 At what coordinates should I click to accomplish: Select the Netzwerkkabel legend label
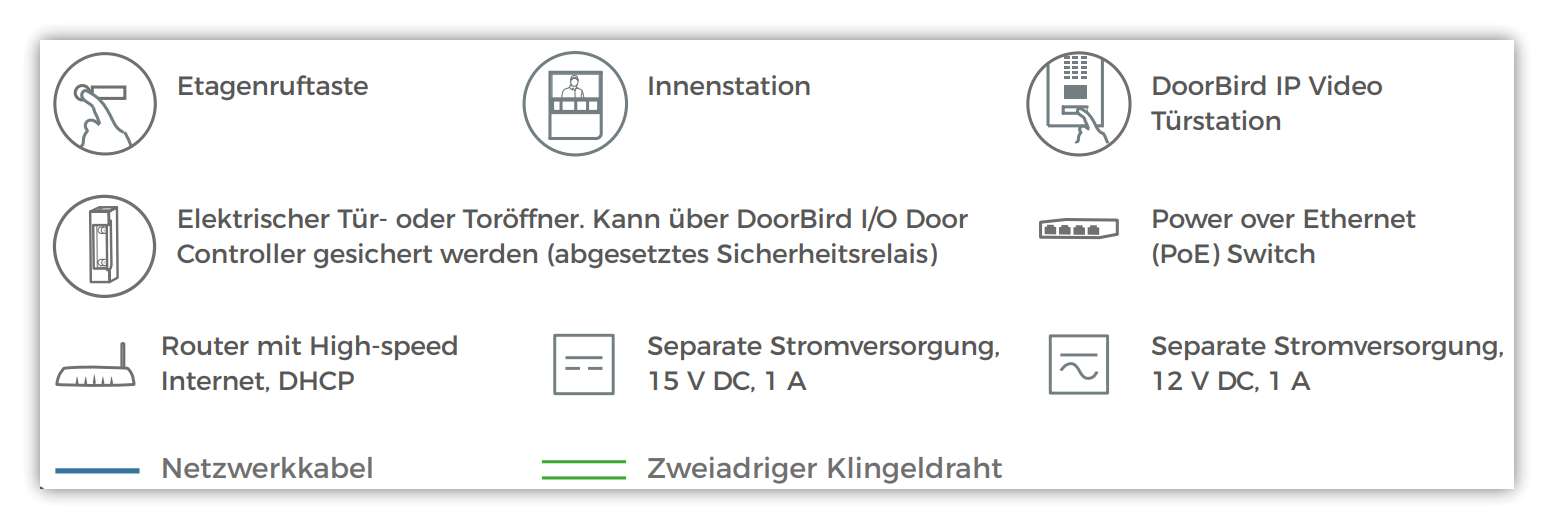(267, 468)
